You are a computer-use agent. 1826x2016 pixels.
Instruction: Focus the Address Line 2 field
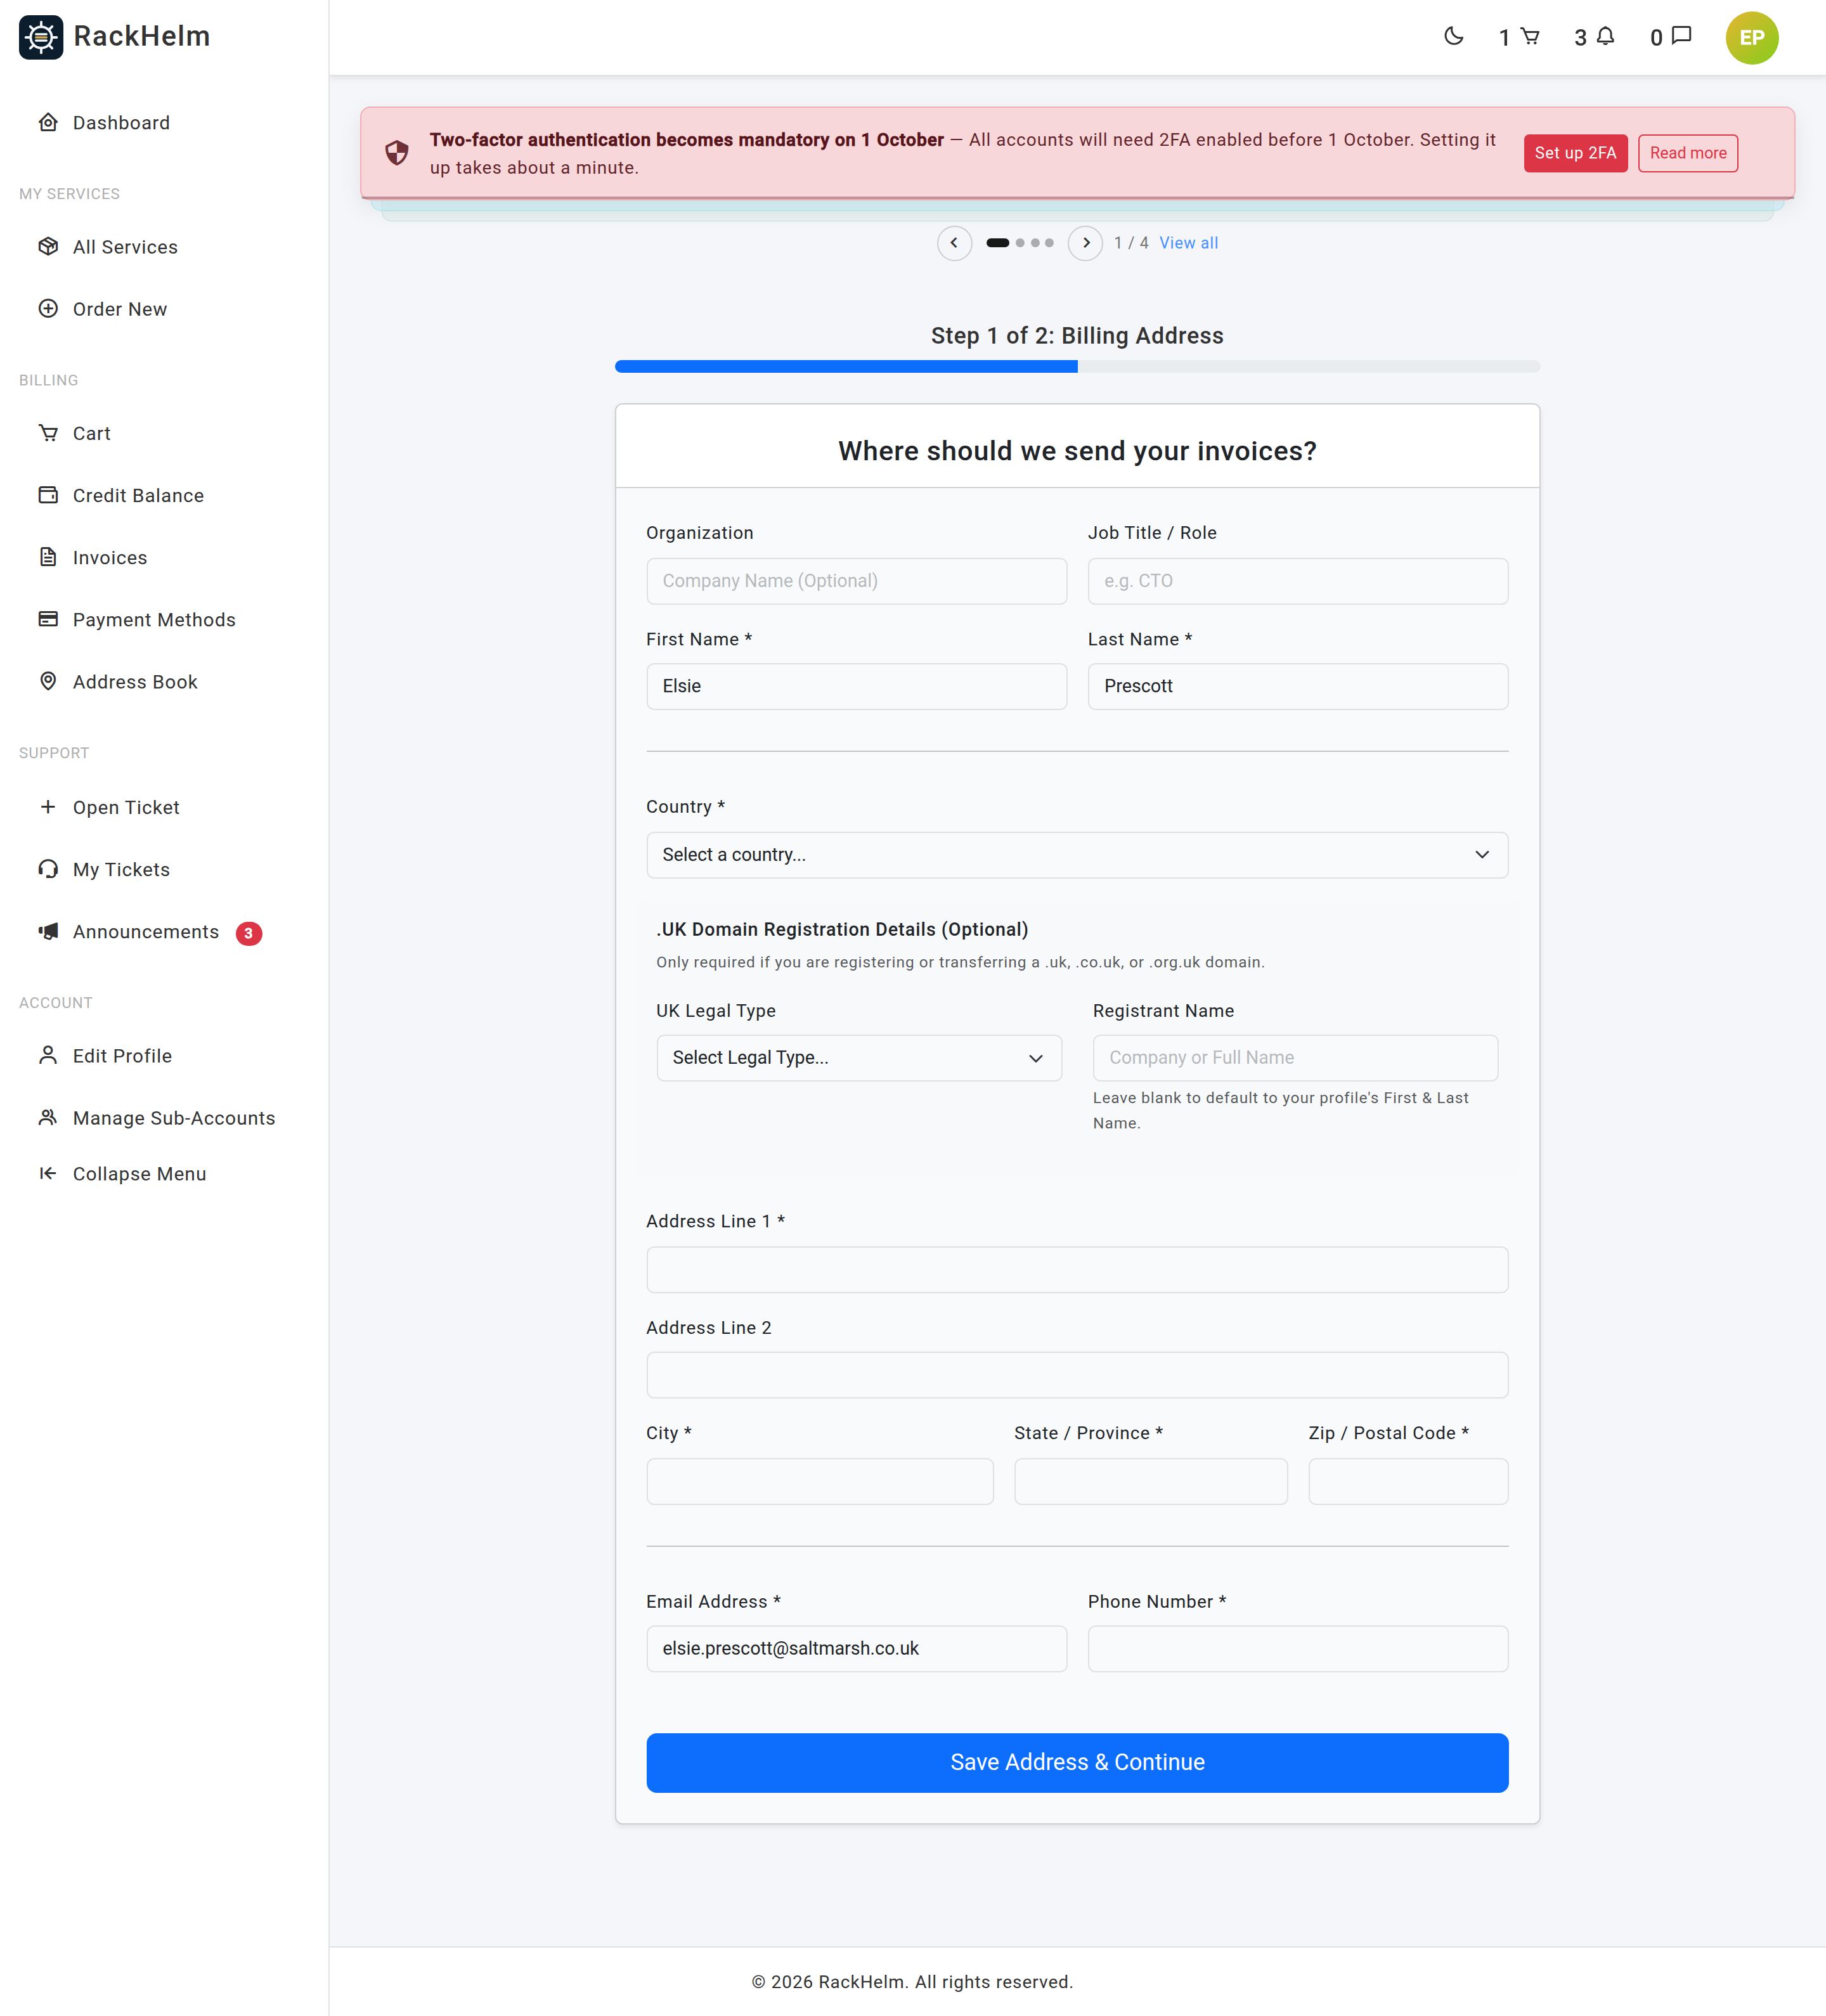(x=1077, y=1375)
